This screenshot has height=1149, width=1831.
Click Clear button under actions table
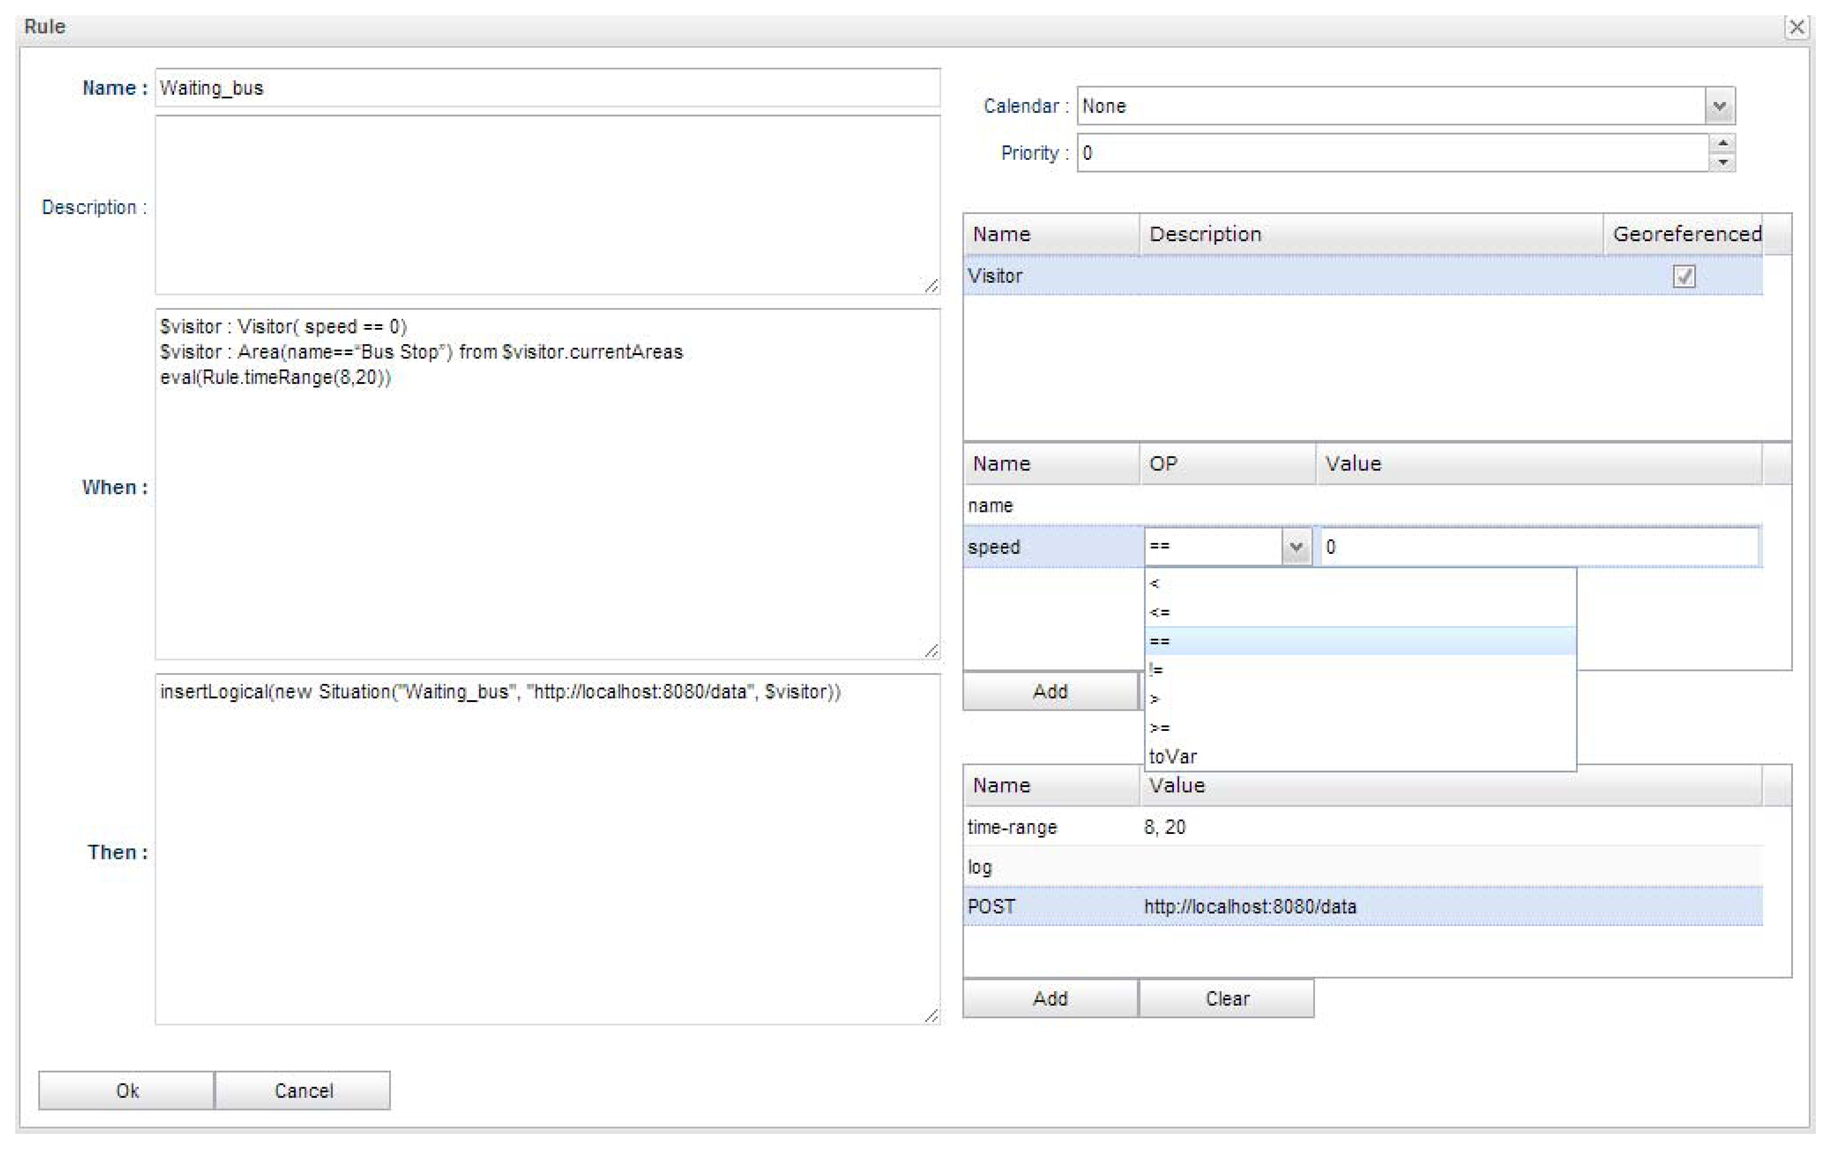tap(1226, 998)
